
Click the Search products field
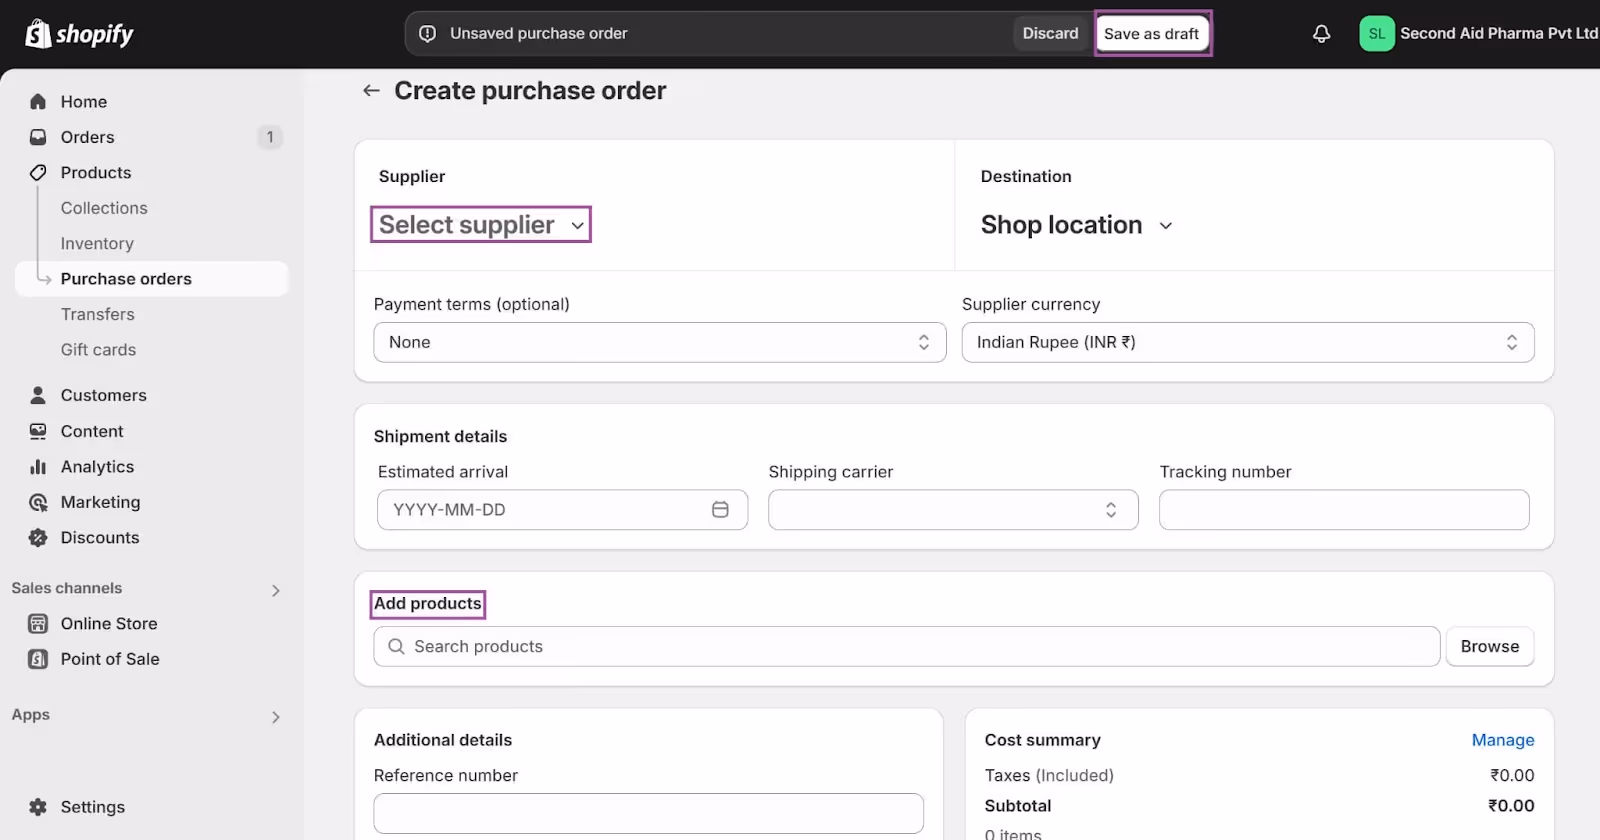907,647
